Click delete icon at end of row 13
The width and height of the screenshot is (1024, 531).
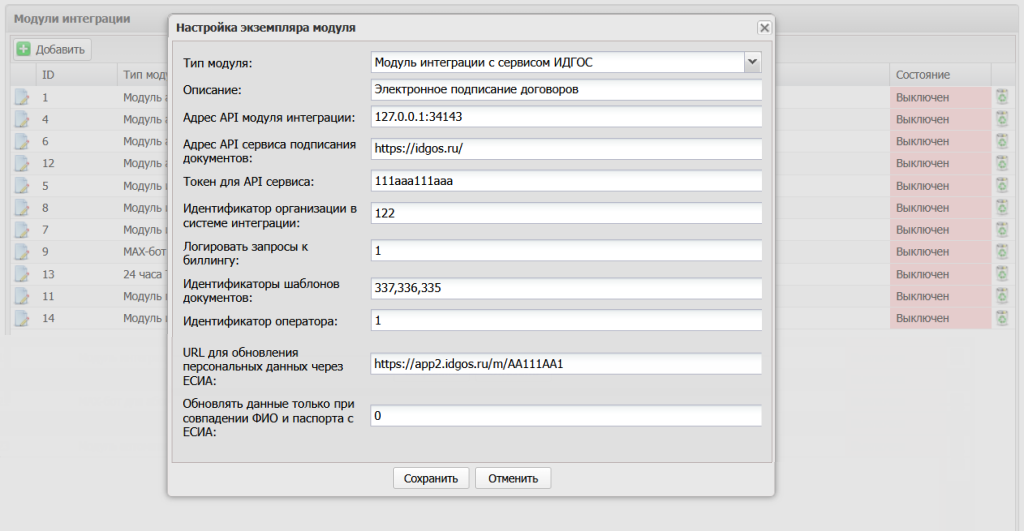1002,274
